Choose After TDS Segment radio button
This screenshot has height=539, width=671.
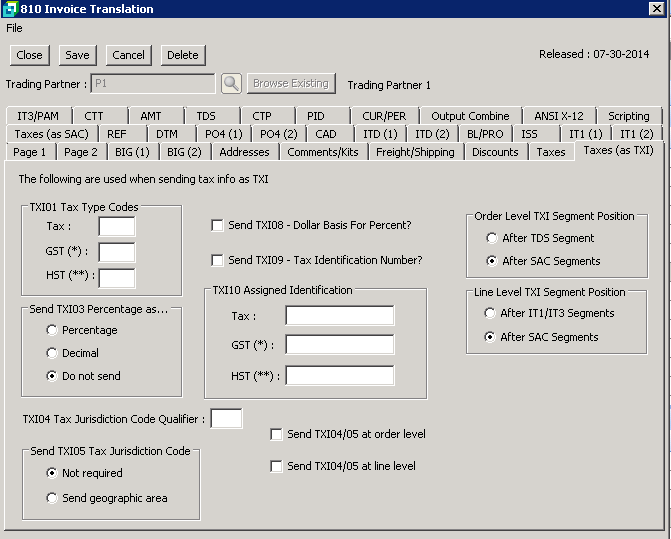click(x=491, y=238)
